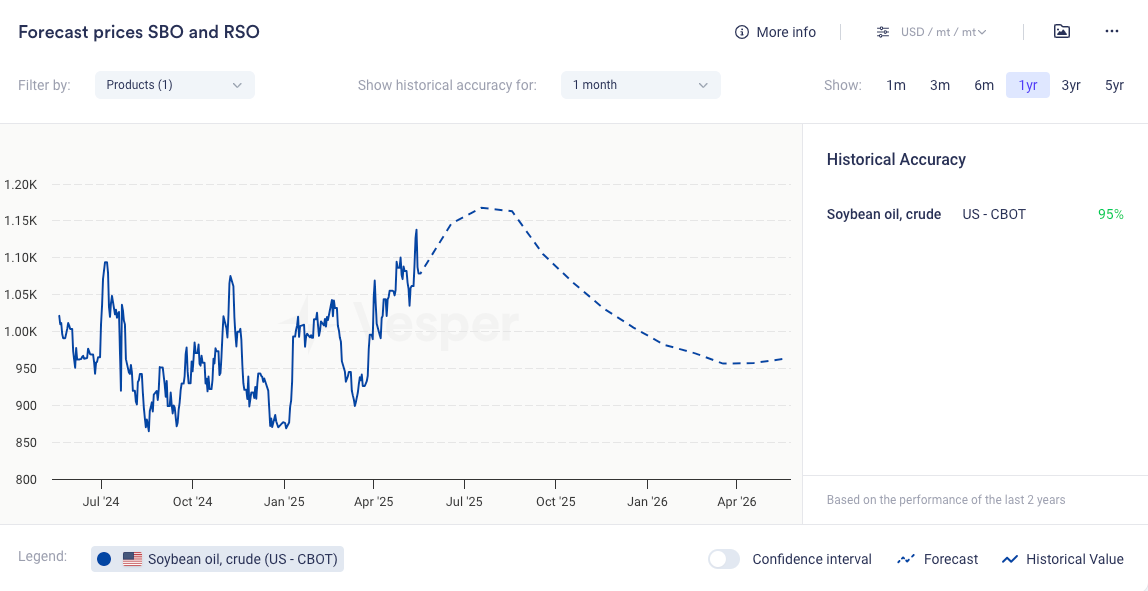Click the 95% accuracy value
The height and width of the screenshot is (591, 1148).
click(1110, 214)
